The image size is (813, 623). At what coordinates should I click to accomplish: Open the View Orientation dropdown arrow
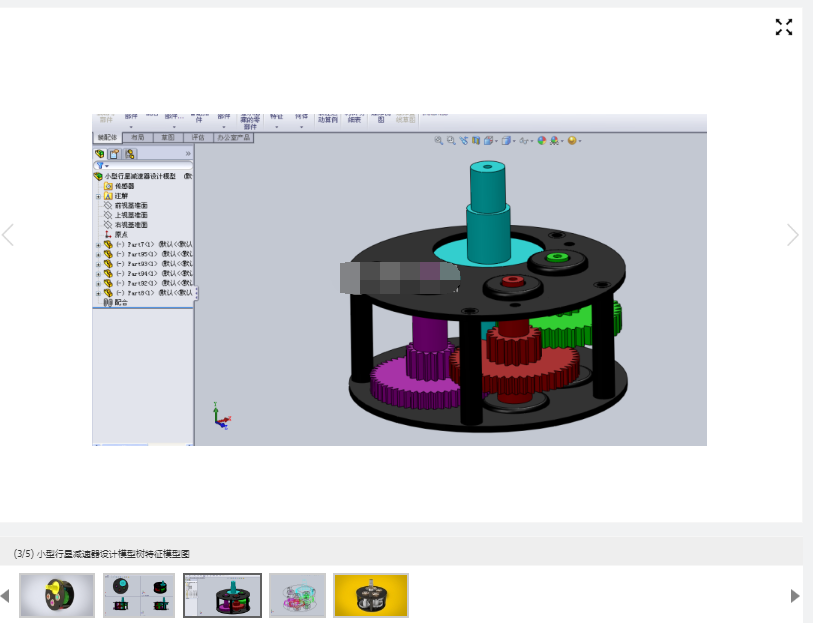[496, 141]
